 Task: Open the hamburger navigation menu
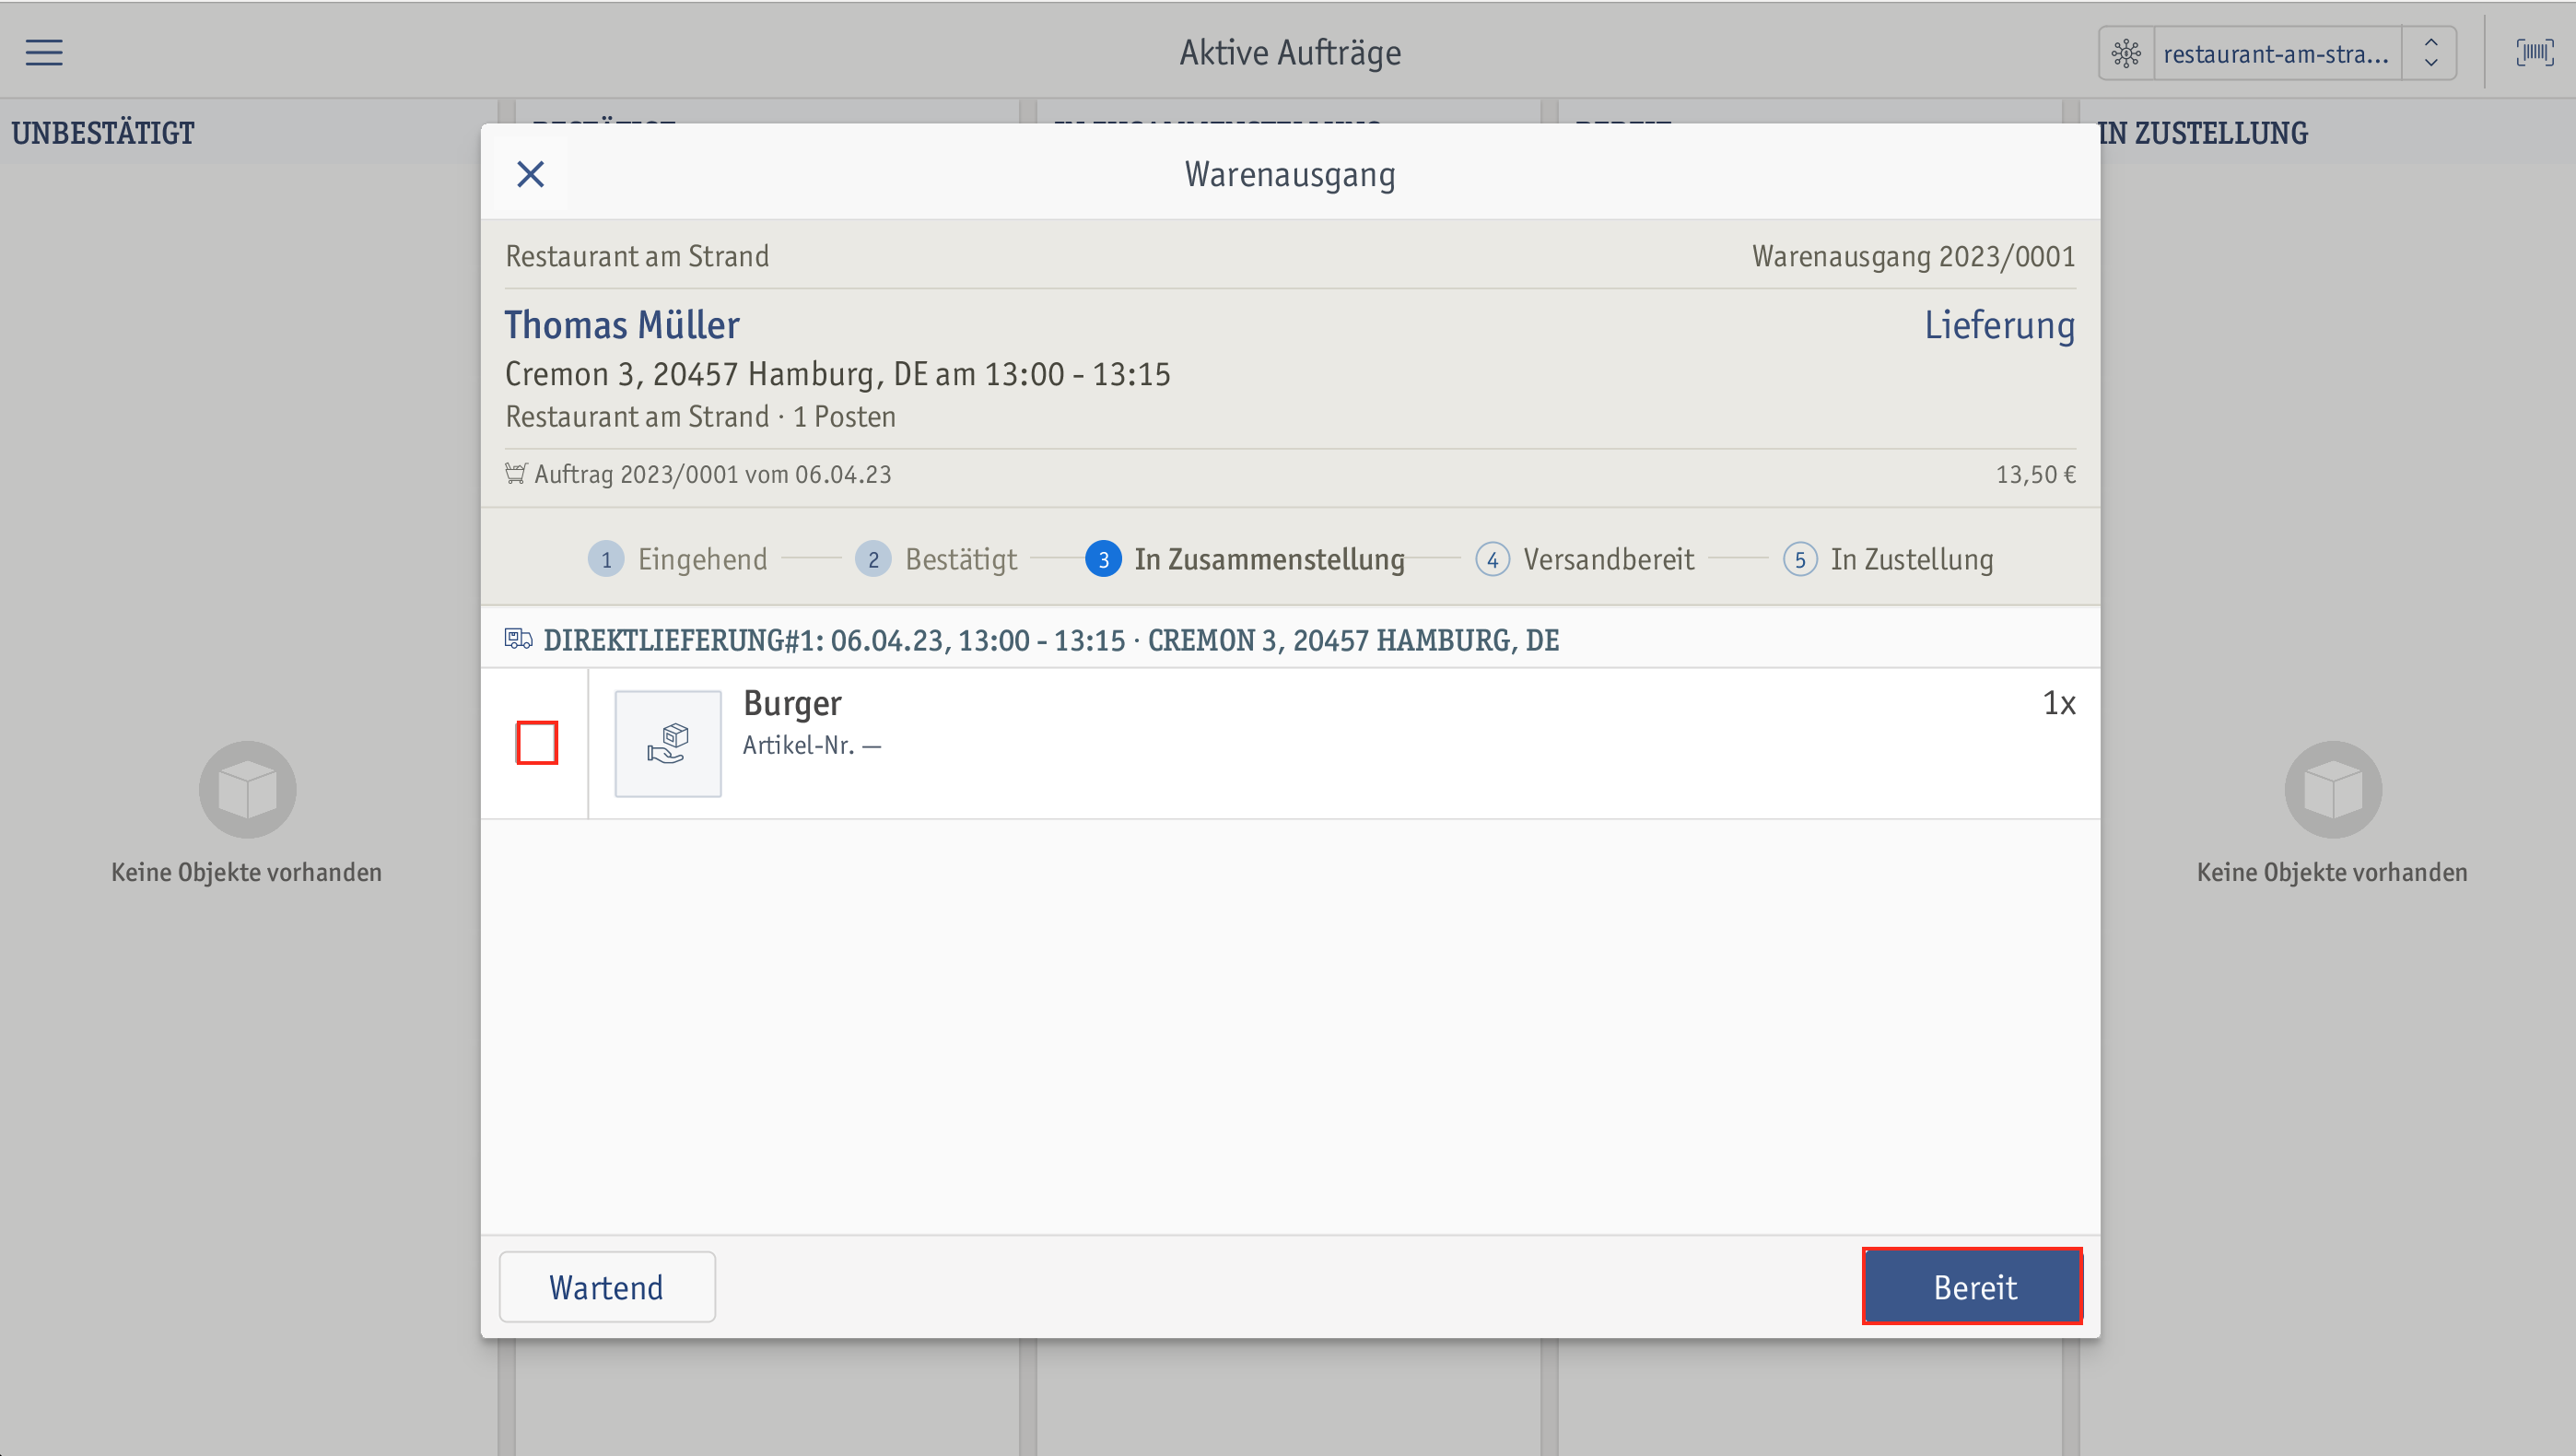click(x=44, y=52)
